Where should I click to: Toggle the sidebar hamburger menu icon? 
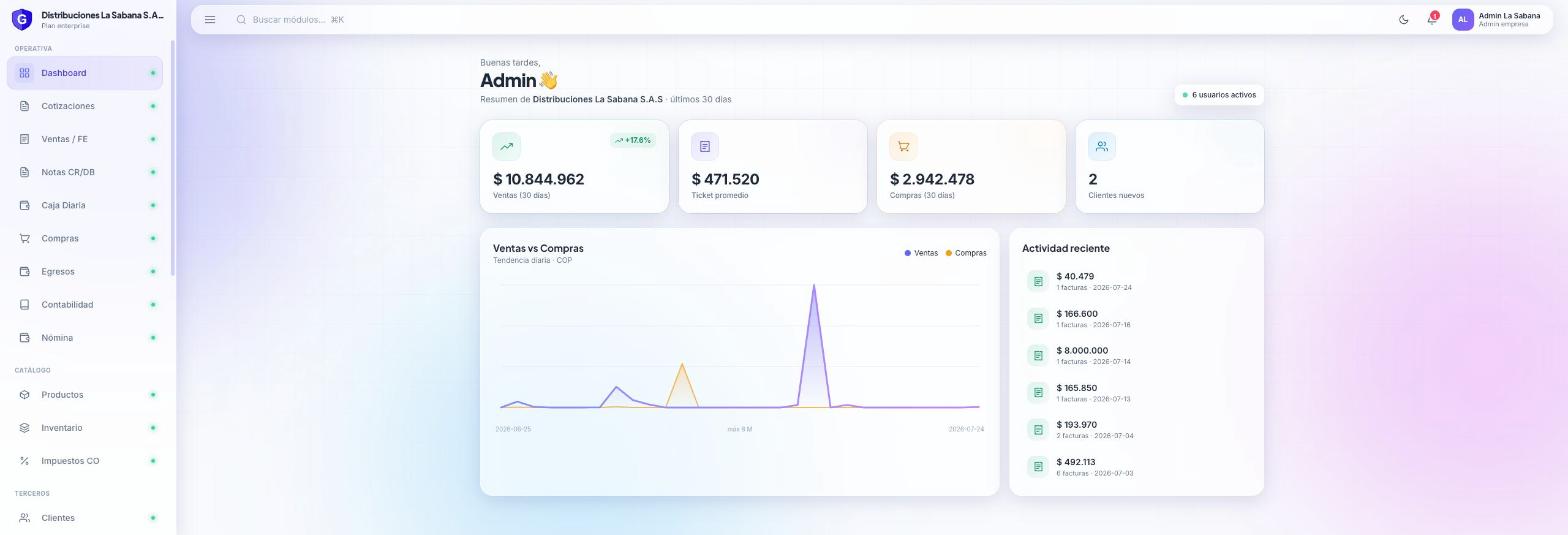pyautogui.click(x=210, y=20)
